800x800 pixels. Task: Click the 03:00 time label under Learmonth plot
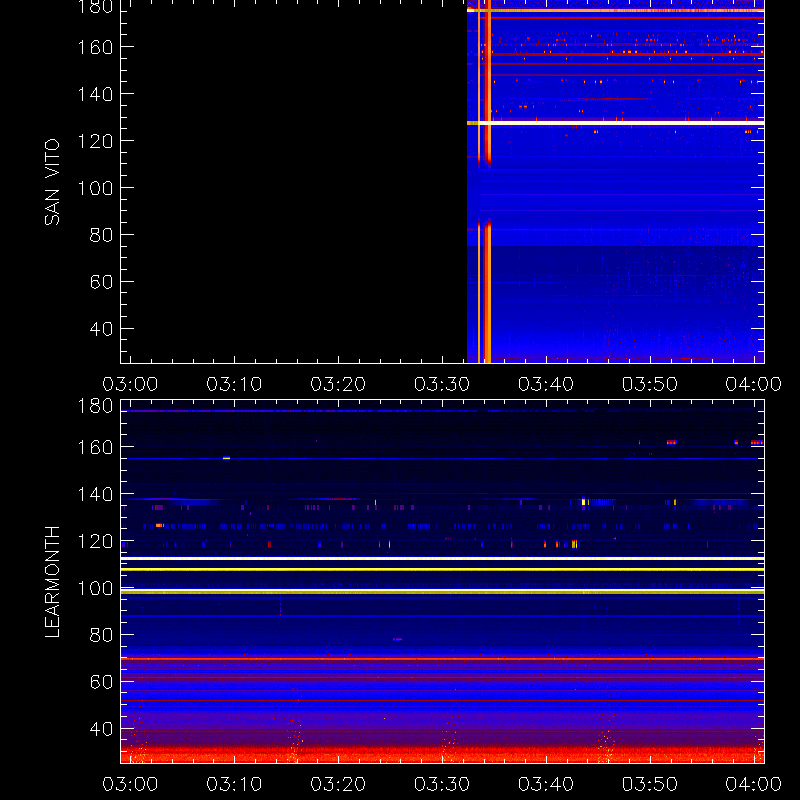[x=130, y=784]
